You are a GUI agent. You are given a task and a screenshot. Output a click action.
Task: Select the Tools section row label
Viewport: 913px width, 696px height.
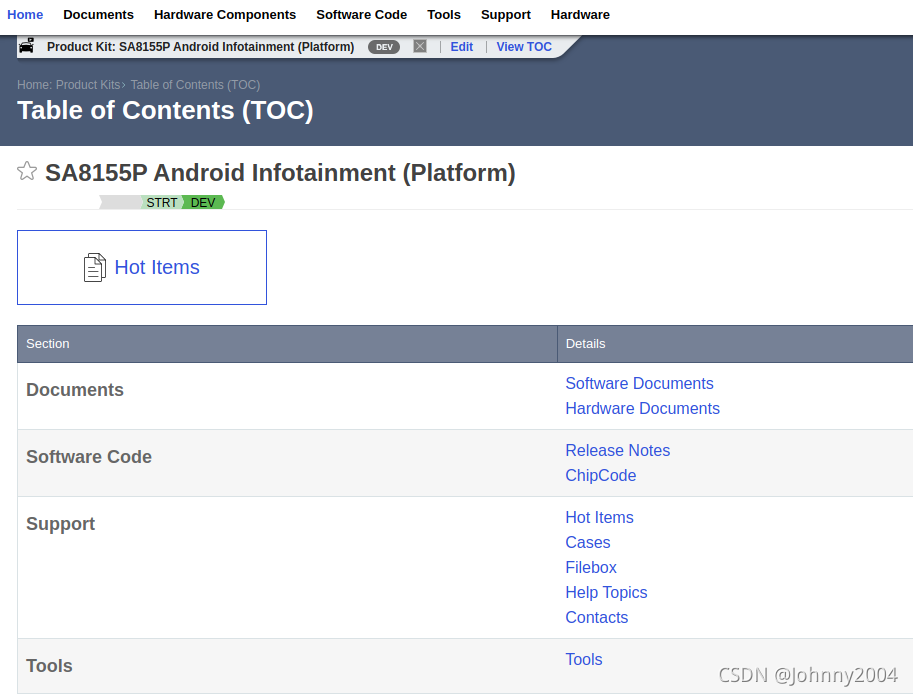tap(49, 666)
